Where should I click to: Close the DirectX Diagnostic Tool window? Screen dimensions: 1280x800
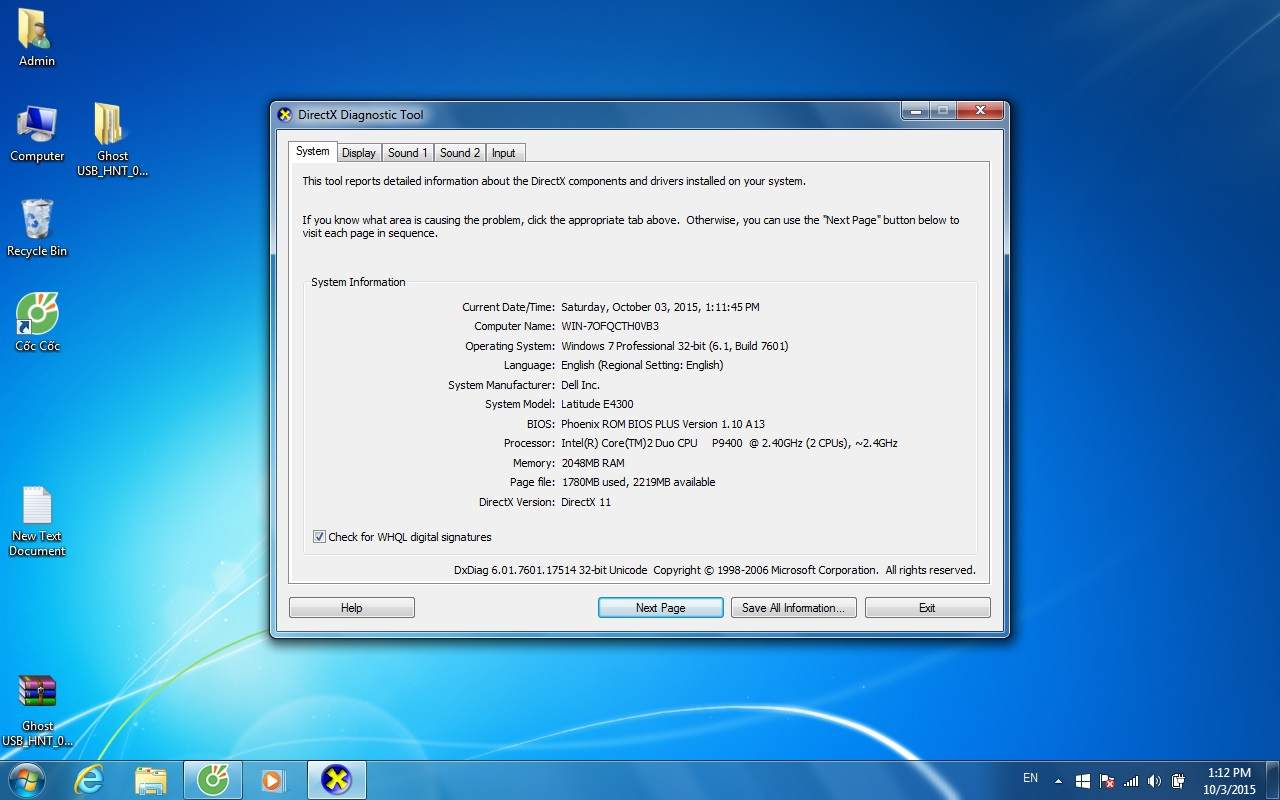click(x=980, y=110)
